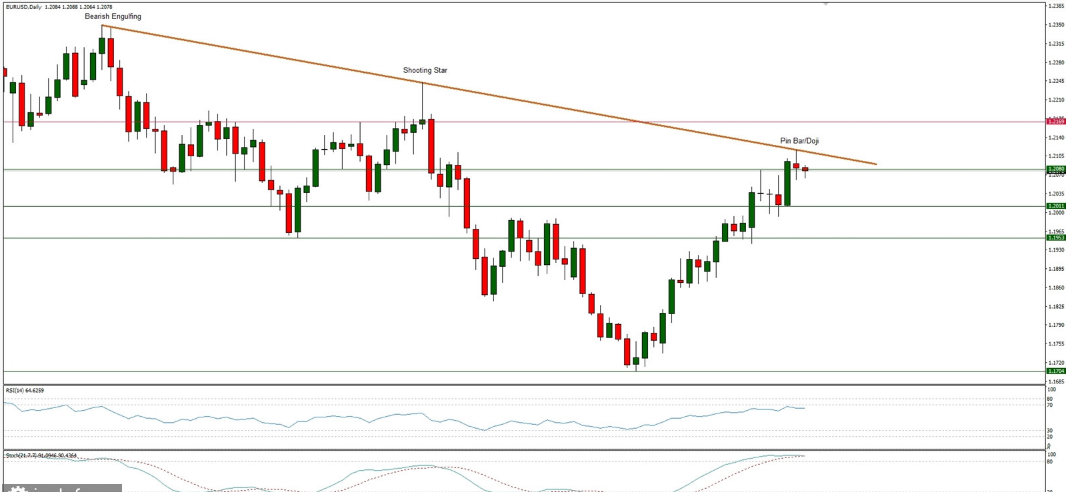Click the lowest candlestick near 1.1704 support
Image resolution: width=1066 pixels, height=492 pixels.
pyautogui.click(x=635, y=361)
